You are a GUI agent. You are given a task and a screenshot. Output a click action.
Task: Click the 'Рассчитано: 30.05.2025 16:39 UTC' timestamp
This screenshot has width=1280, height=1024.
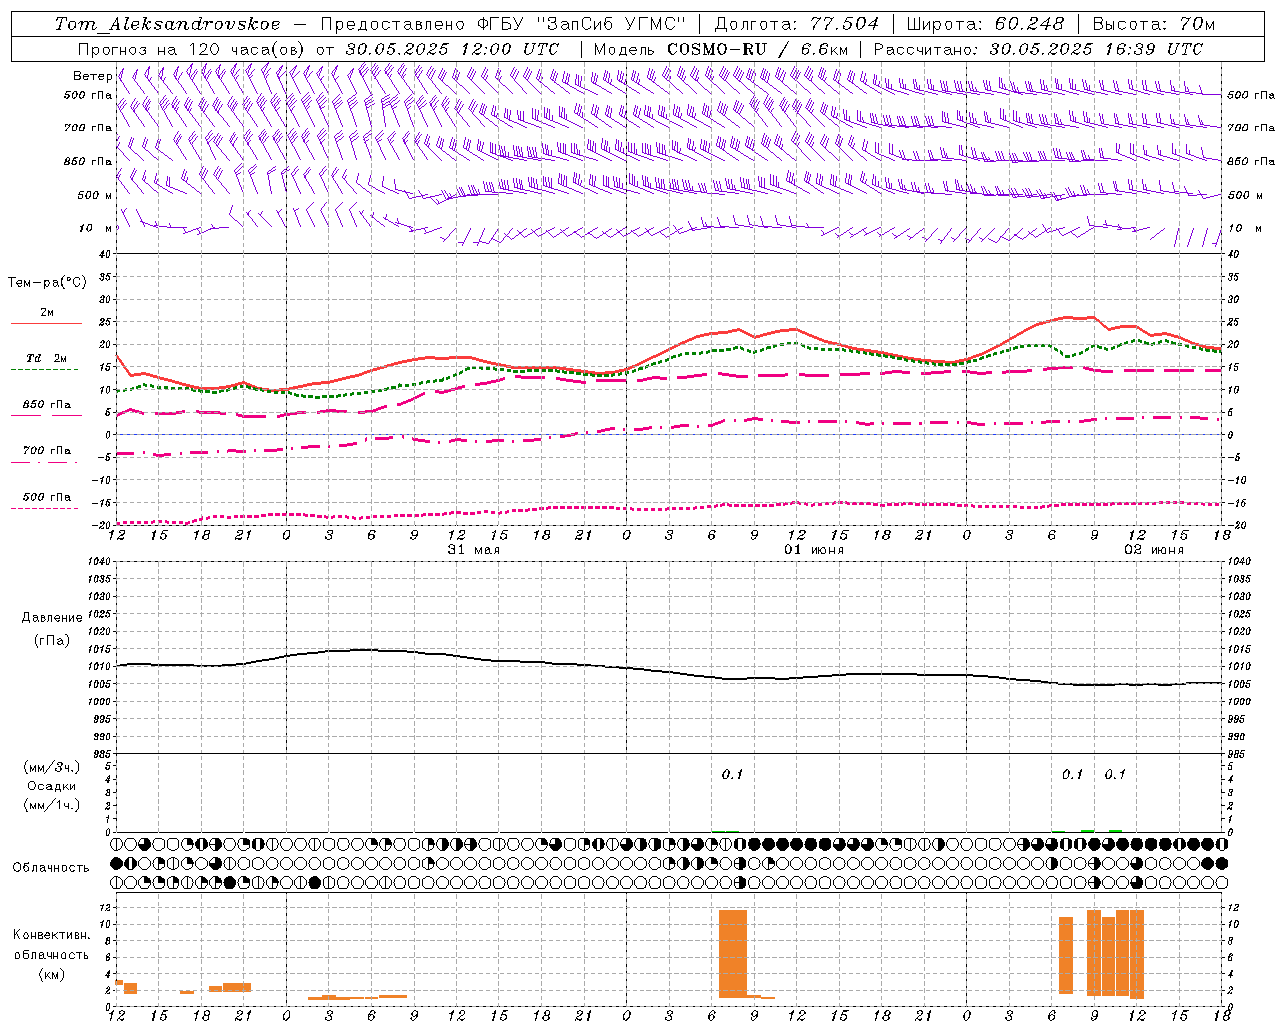(1038, 49)
